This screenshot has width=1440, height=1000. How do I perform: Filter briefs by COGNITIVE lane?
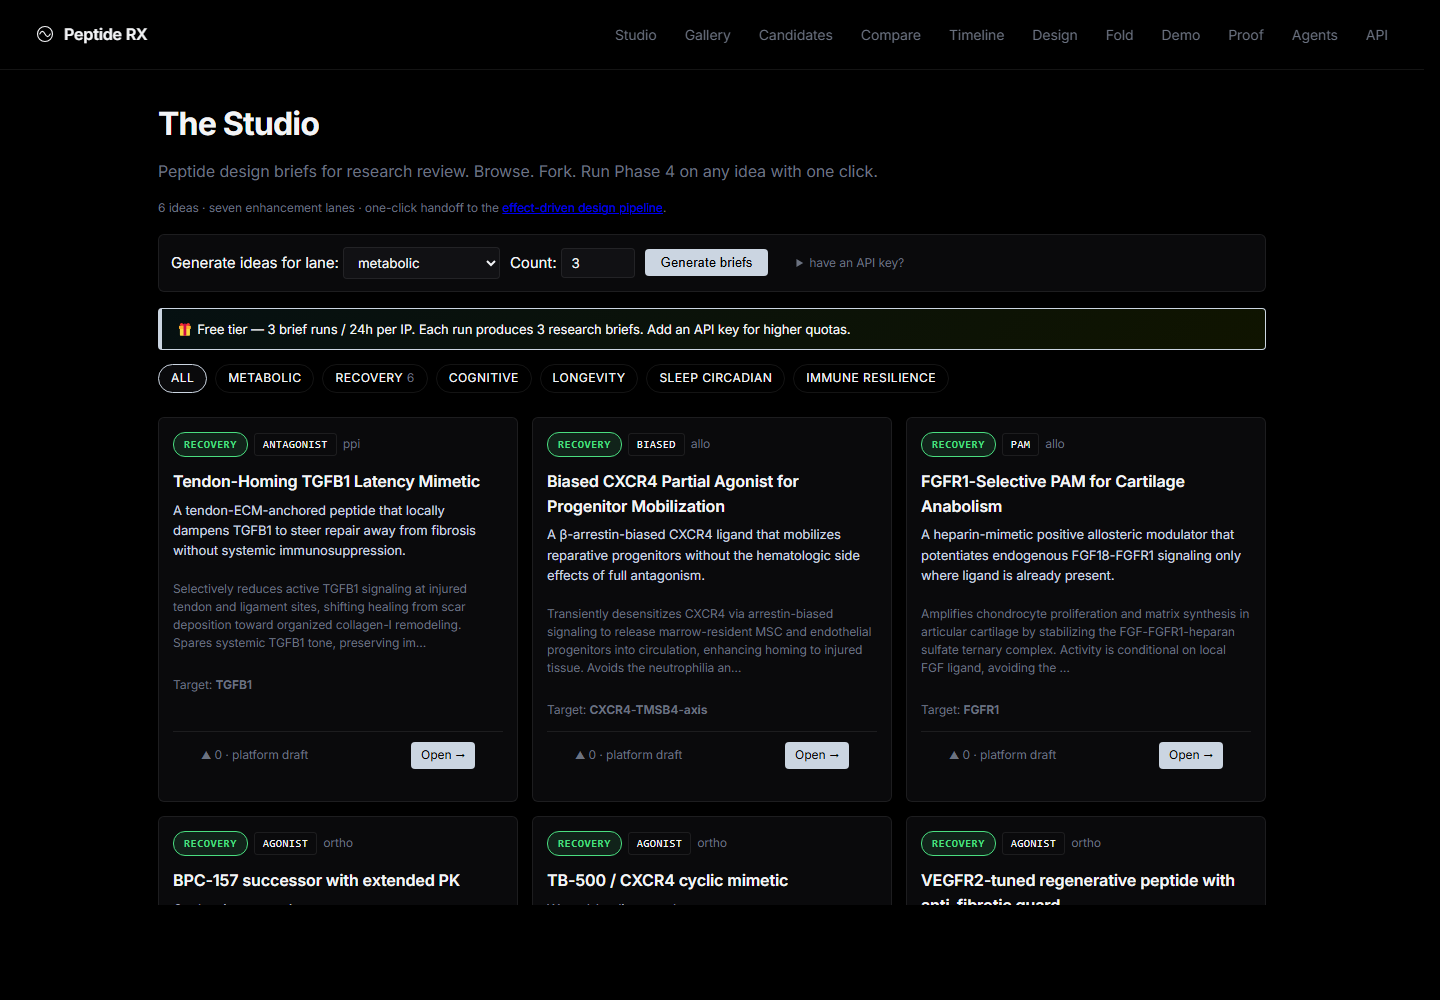pyautogui.click(x=484, y=378)
